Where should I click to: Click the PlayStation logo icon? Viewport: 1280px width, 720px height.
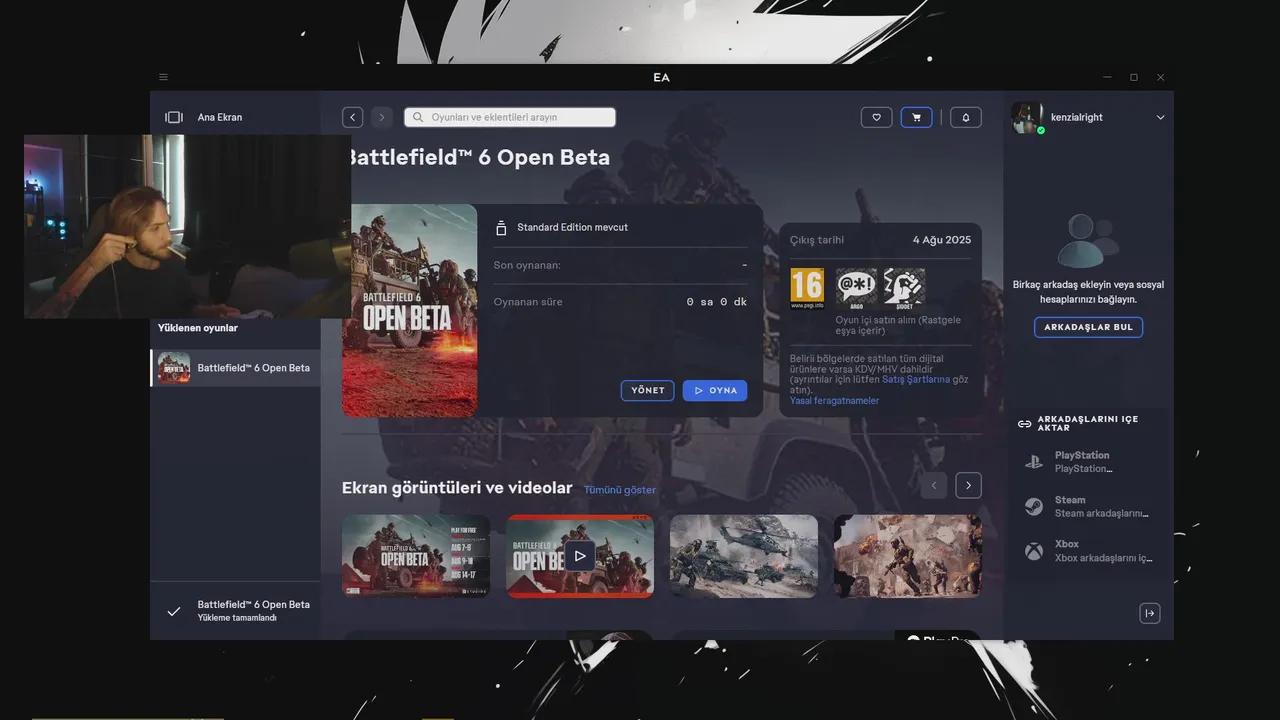point(1034,462)
